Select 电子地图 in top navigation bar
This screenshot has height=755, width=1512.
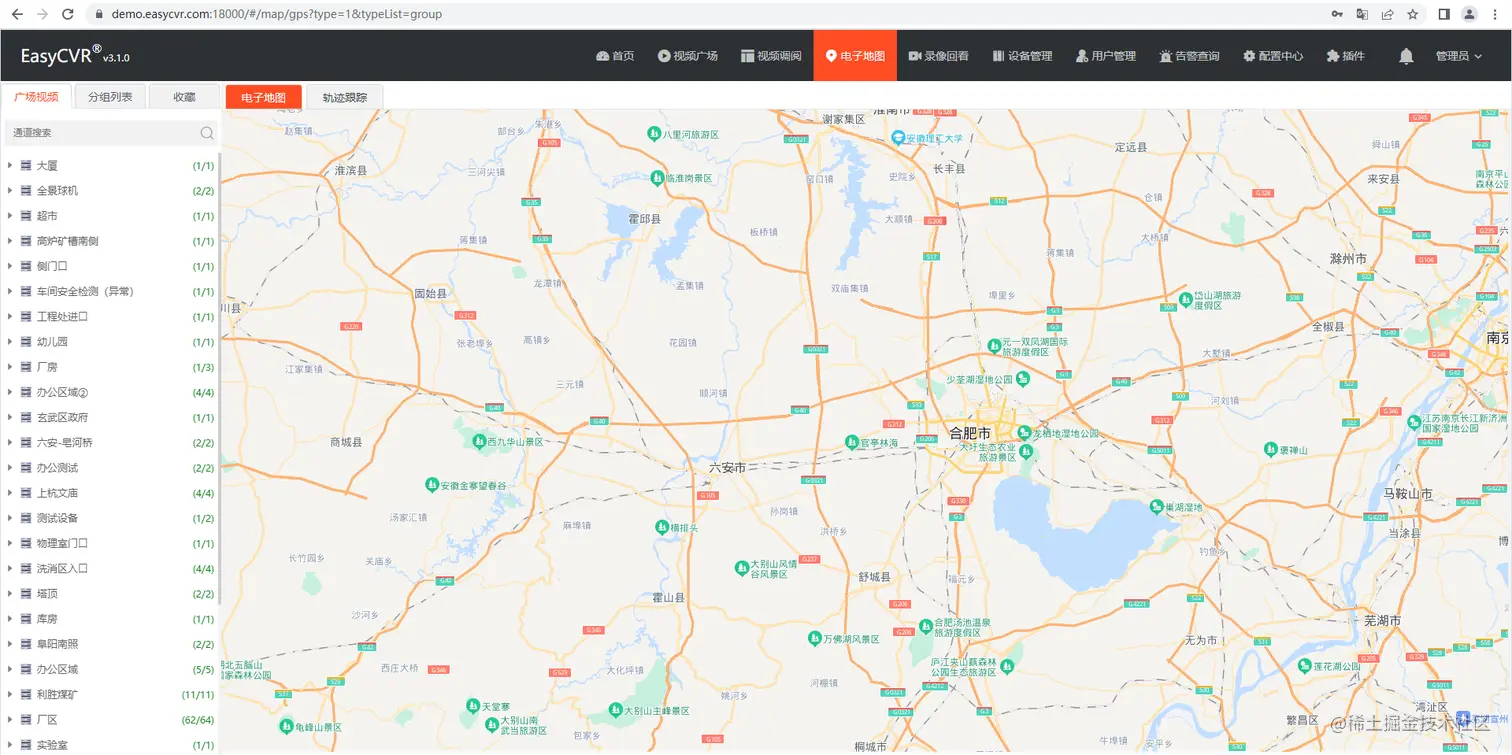[855, 56]
